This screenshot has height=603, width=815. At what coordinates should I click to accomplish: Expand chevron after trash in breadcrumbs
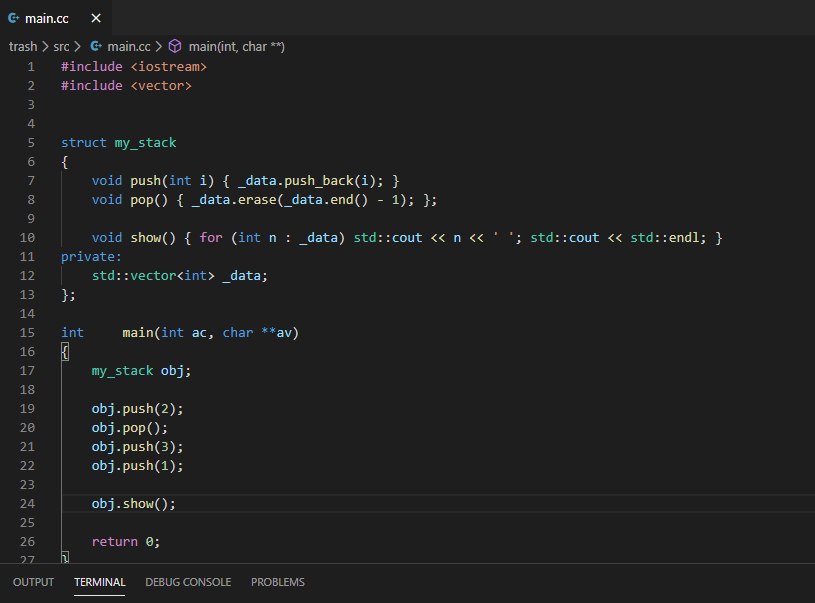point(45,47)
